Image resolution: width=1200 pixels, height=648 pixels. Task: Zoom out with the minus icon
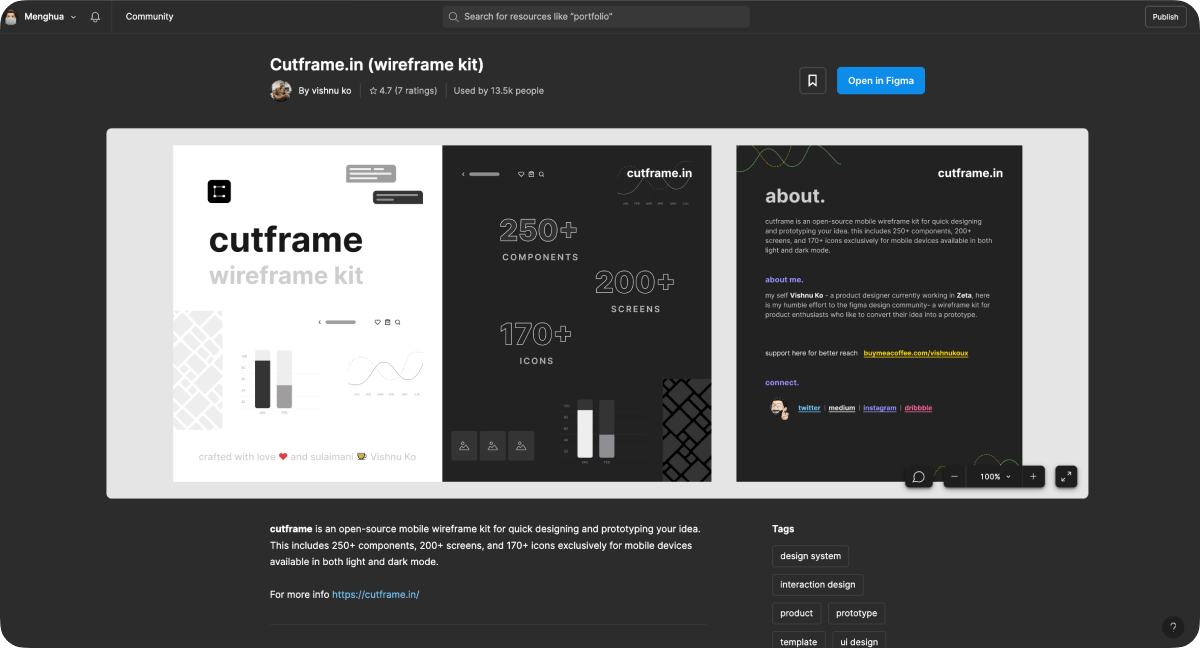(x=955, y=477)
